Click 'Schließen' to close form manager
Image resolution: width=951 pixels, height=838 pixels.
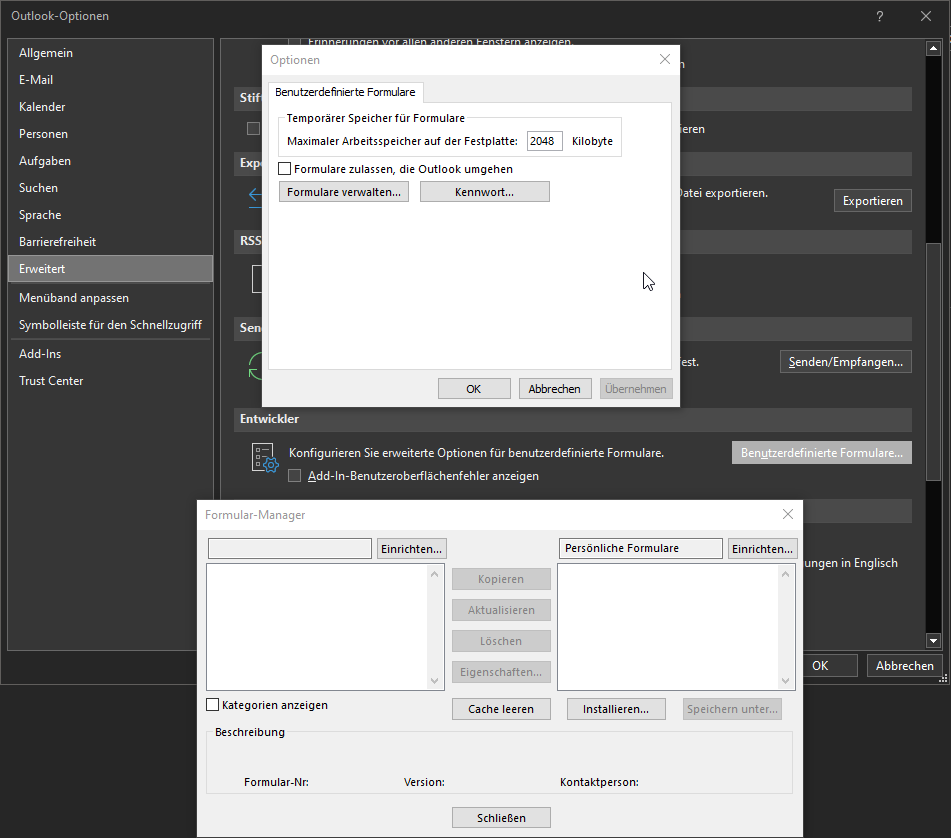coord(501,817)
